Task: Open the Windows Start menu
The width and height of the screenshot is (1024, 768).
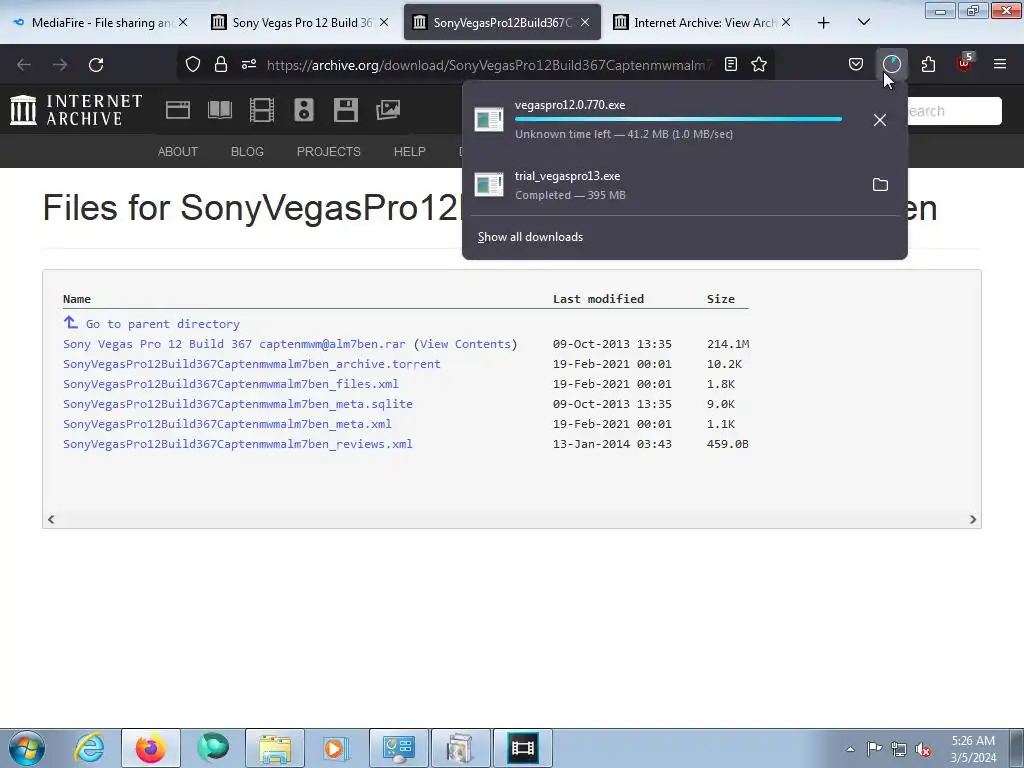Action: point(27,748)
